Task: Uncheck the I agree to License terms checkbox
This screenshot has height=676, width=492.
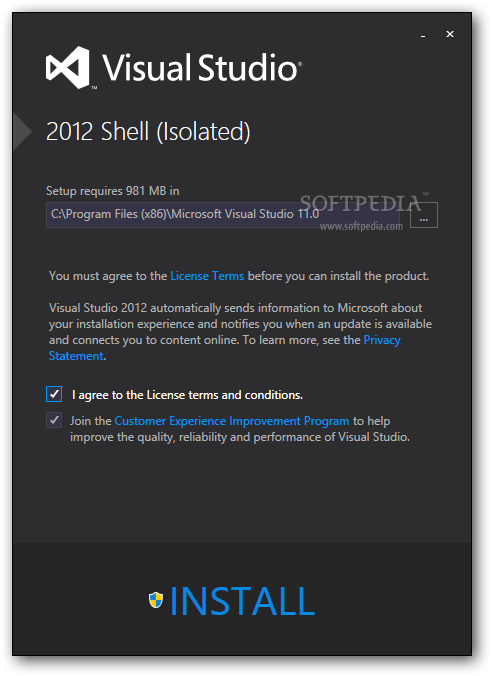Action: [54, 394]
